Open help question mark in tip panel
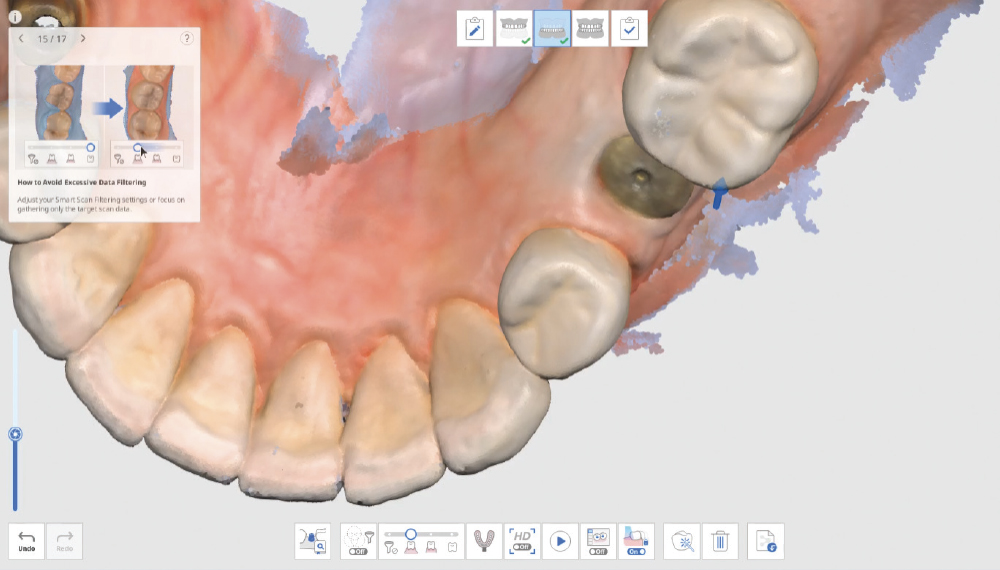This screenshot has width=1000, height=570. (187, 38)
